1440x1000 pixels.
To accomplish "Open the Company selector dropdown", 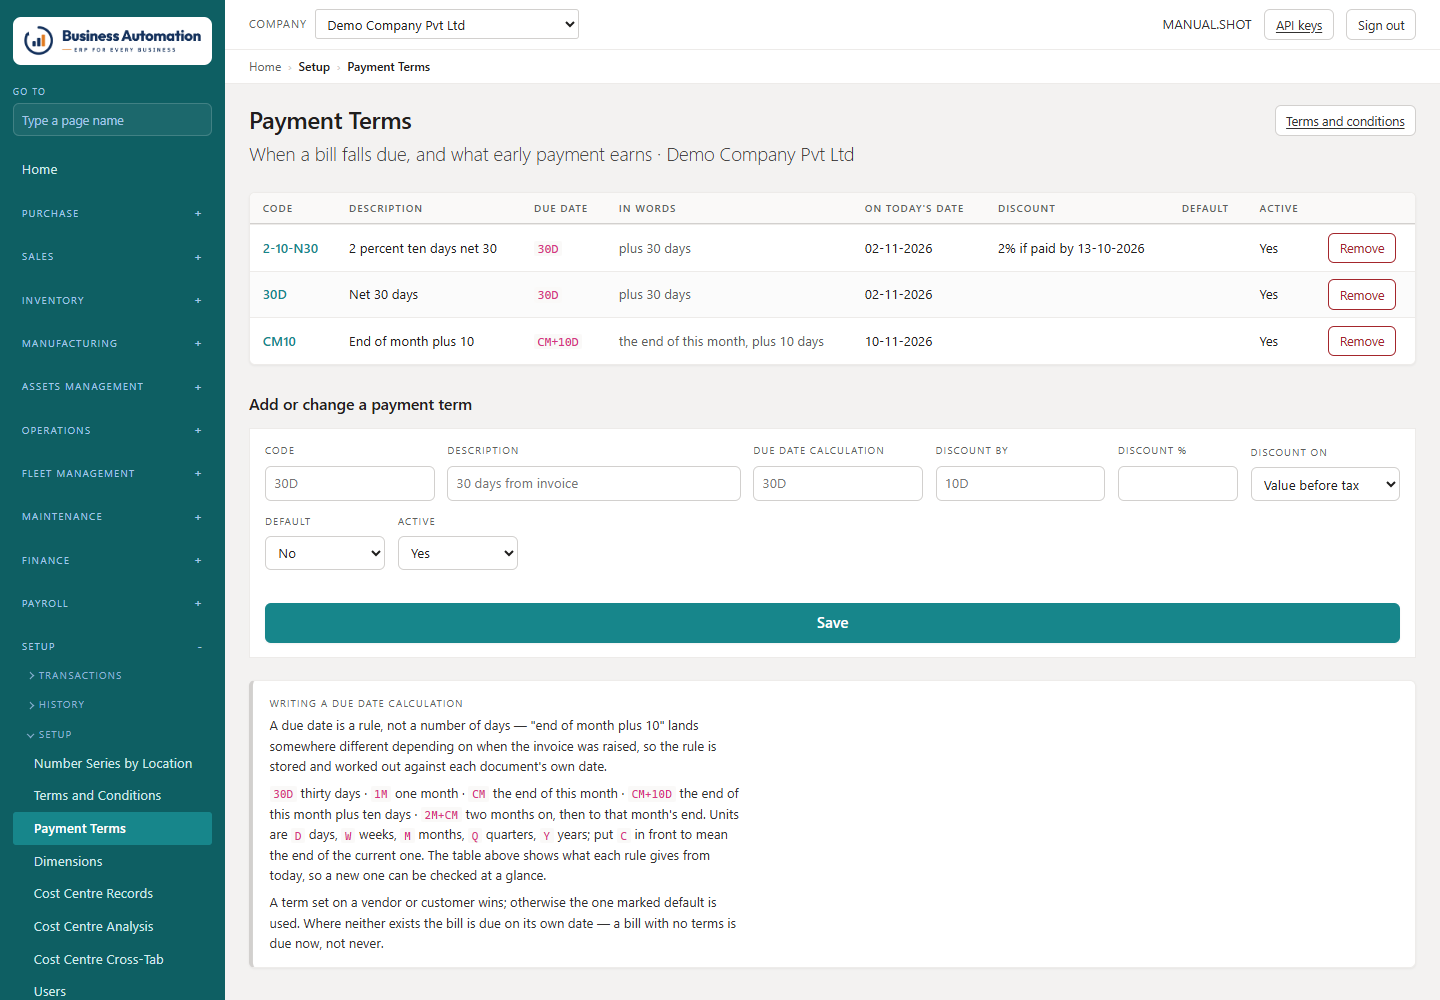I will tap(447, 25).
